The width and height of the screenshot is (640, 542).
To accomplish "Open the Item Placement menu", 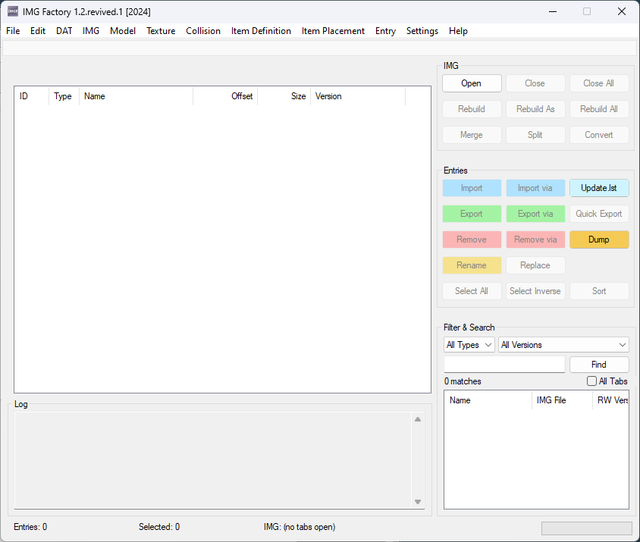I will click(x=333, y=31).
